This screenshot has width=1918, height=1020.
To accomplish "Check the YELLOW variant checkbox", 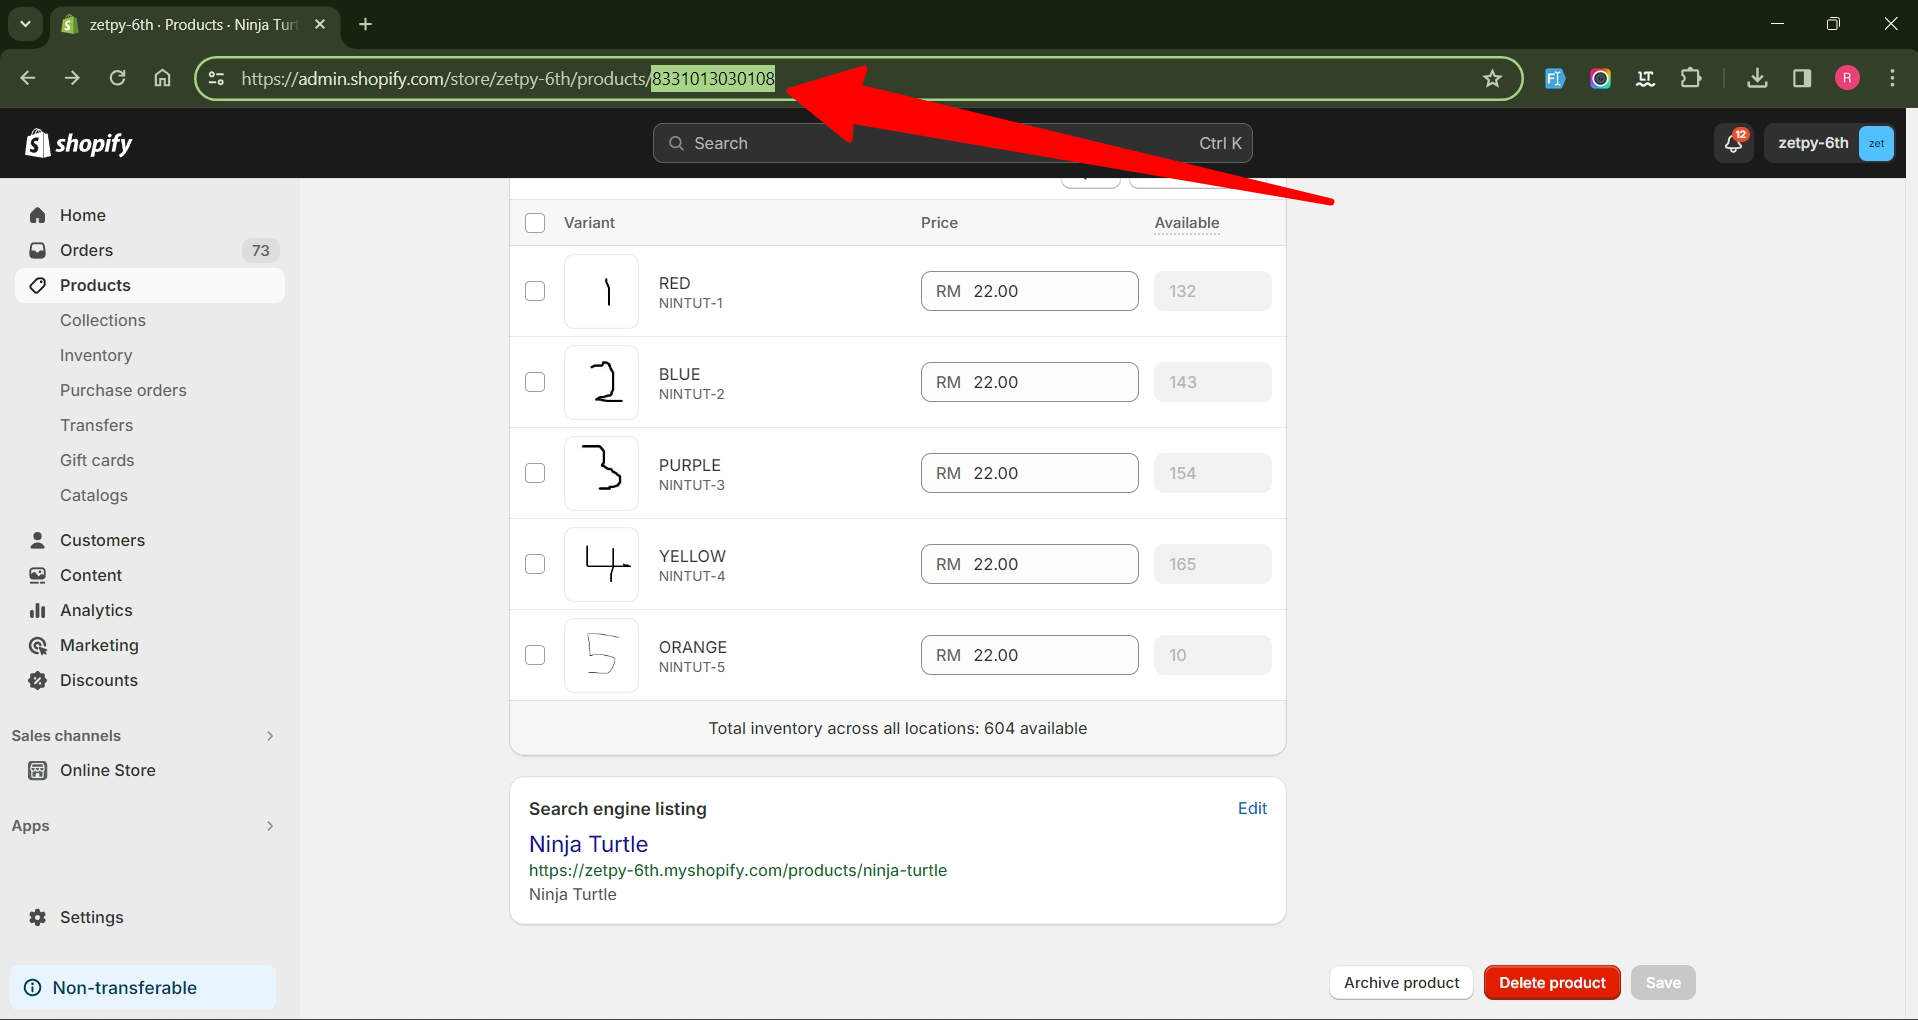I will pos(535,564).
